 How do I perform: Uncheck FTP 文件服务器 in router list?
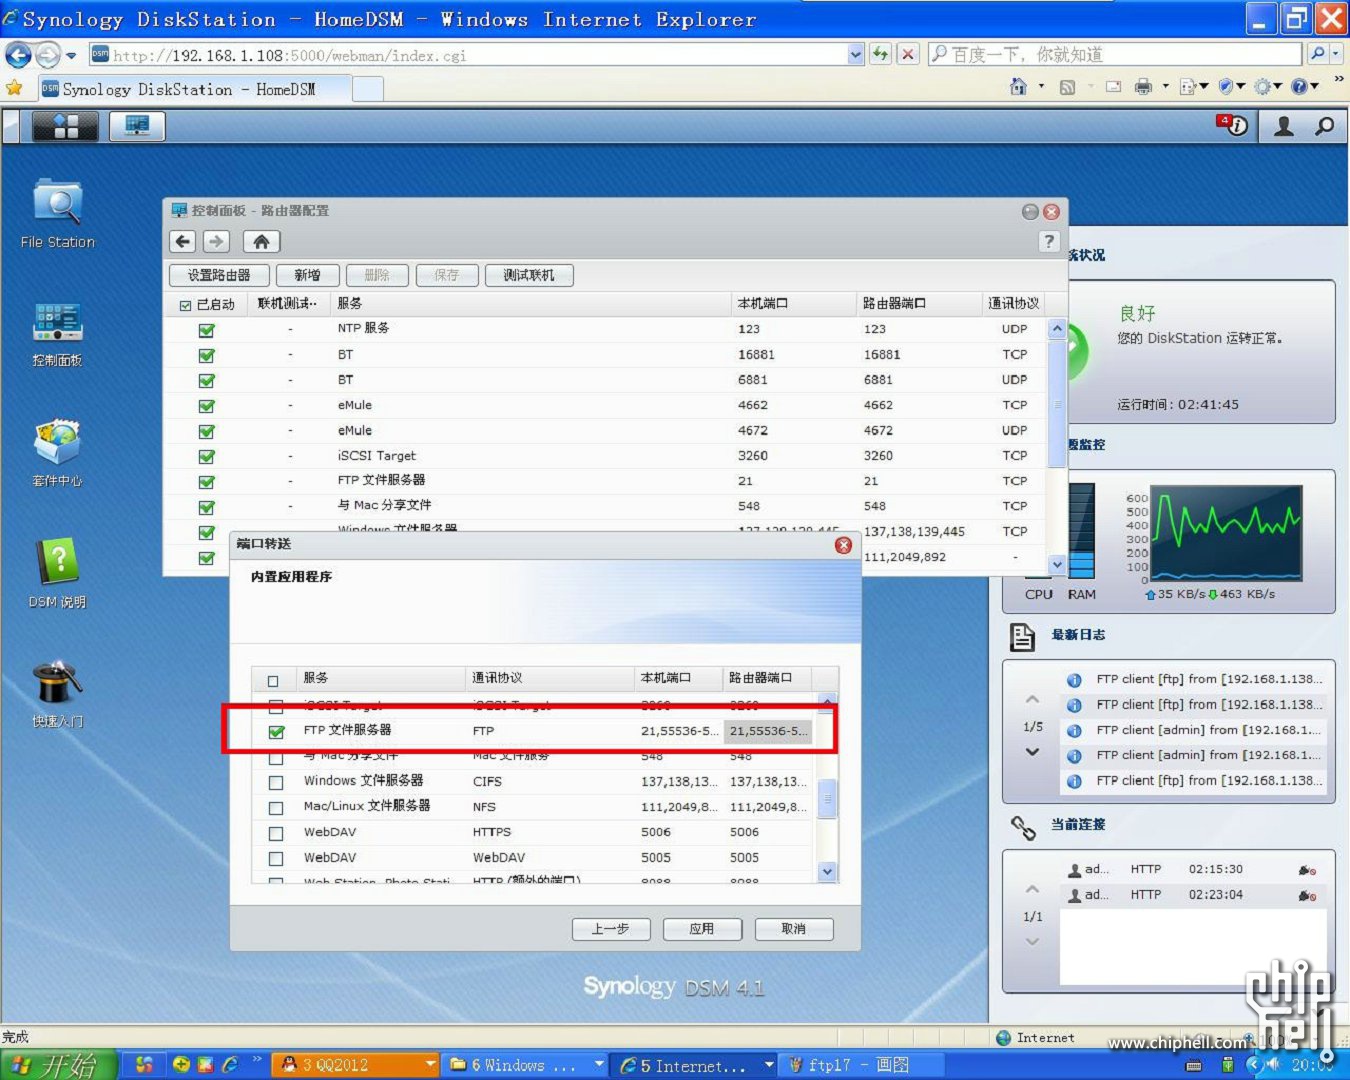[207, 482]
